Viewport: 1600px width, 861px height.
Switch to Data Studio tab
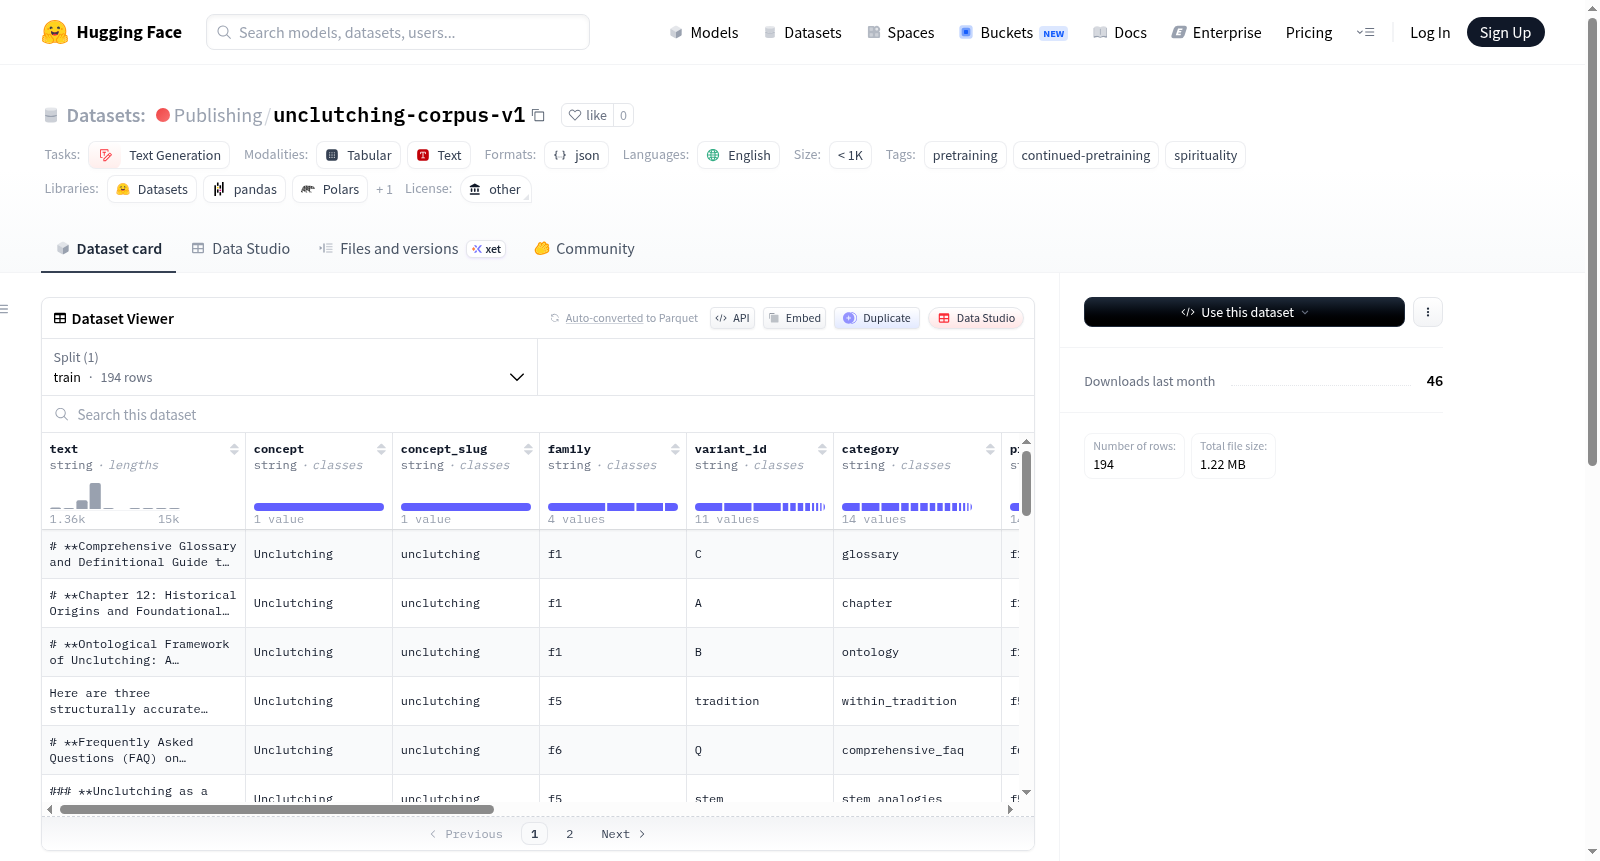pyautogui.click(x=241, y=249)
